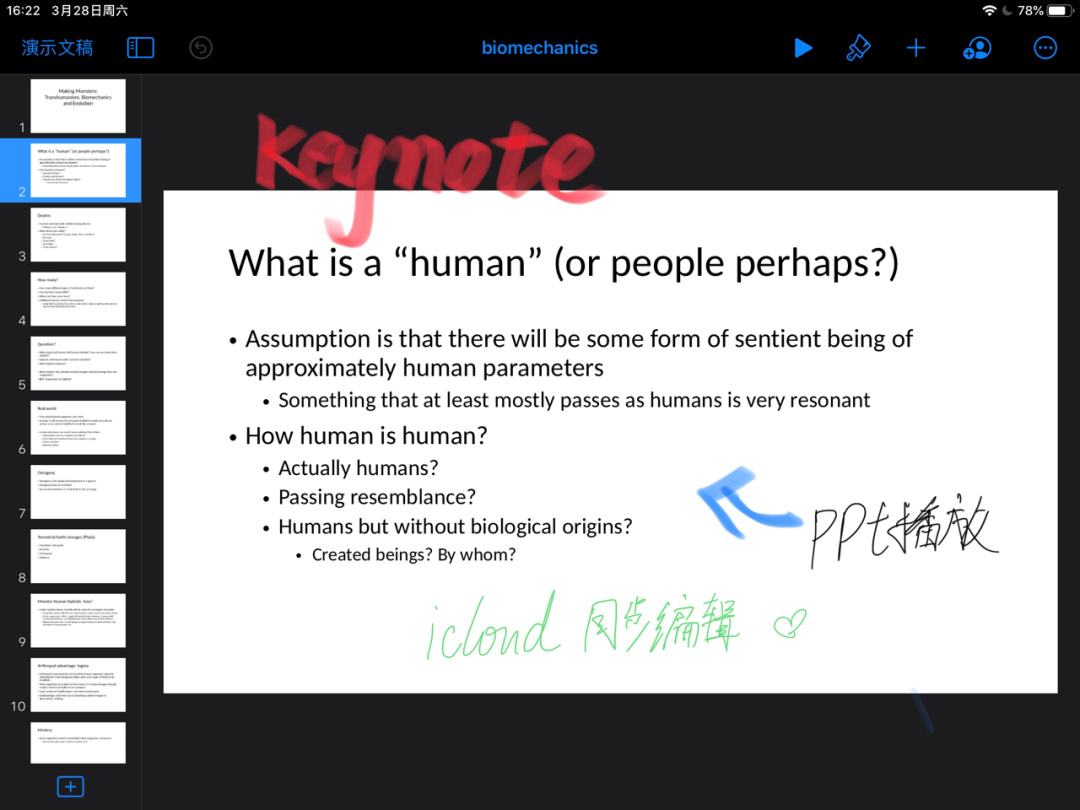Image resolution: width=1080 pixels, height=810 pixels.
Task: Toggle the slide navigator view button
Action: pyautogui.click(x=140, y=48)
